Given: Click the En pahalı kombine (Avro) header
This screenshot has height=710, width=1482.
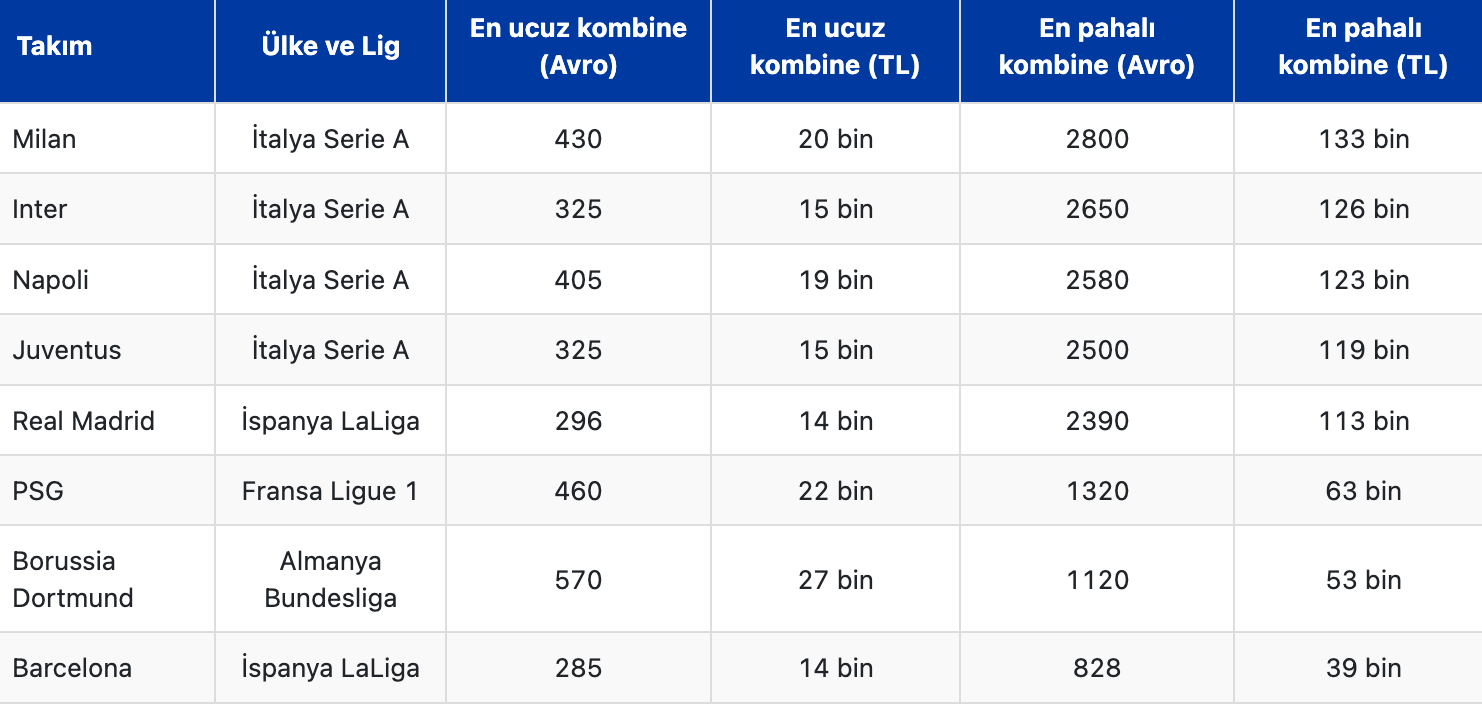Looking at the screenshot, I should pos(1097,46).
